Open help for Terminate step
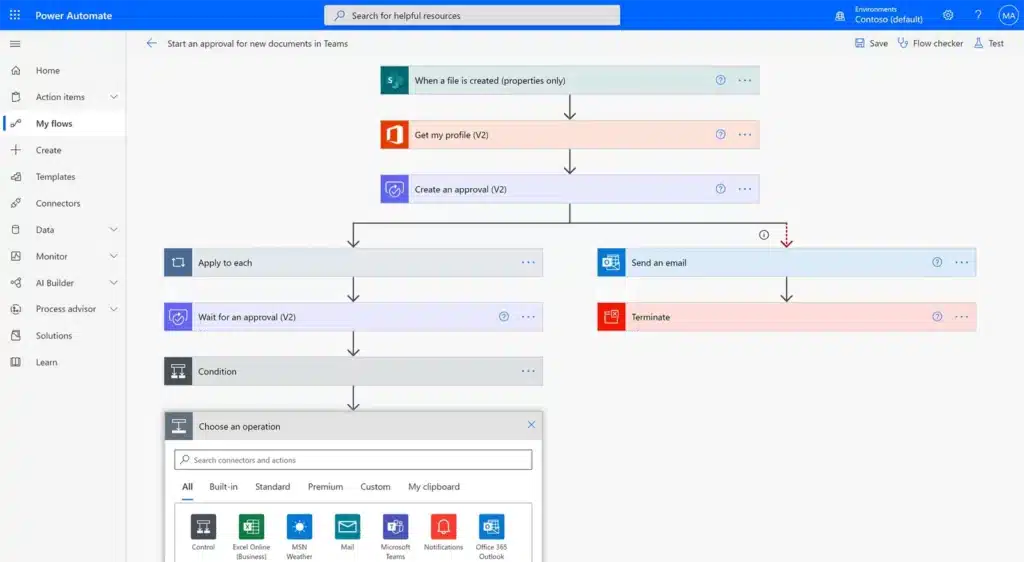1024x562 pixels. (x=937, y=317)
